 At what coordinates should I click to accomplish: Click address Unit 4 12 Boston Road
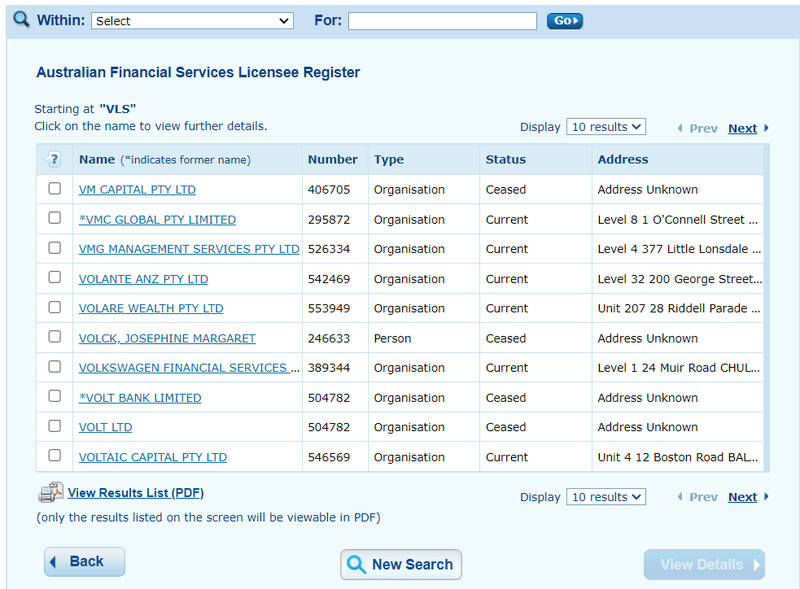678,457
